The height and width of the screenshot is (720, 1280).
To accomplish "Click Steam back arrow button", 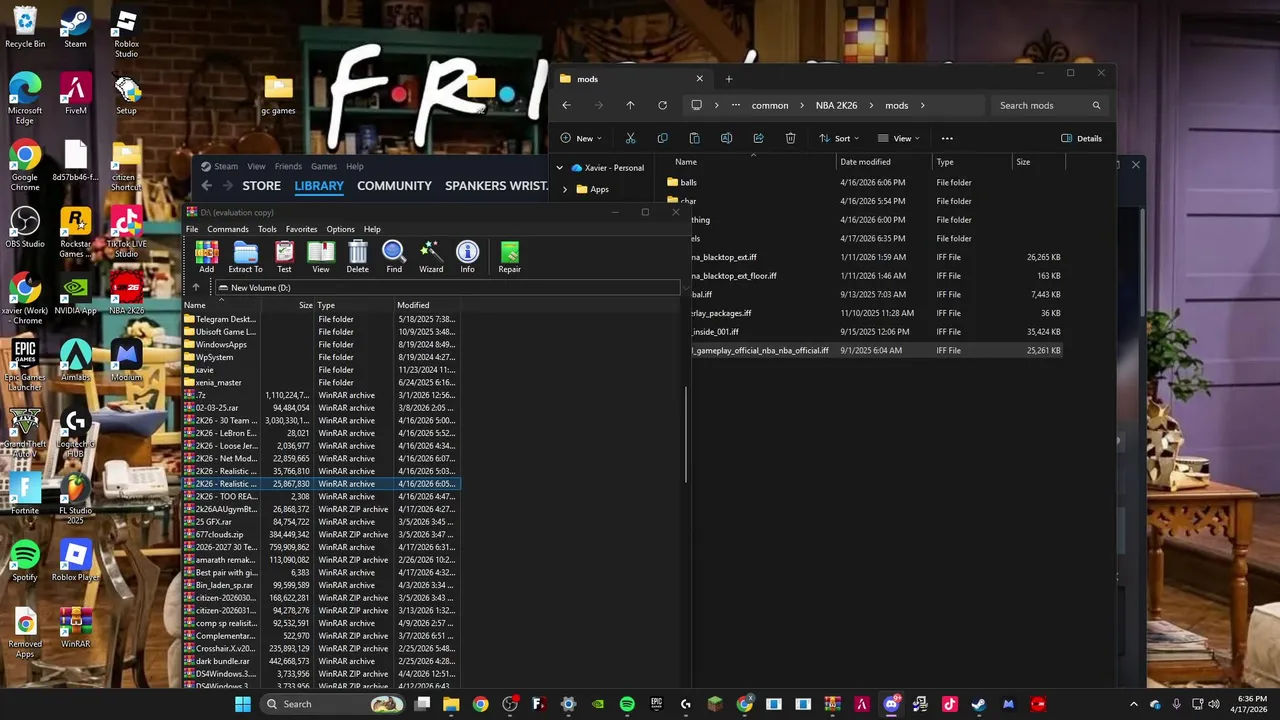I will pos(207,186).
